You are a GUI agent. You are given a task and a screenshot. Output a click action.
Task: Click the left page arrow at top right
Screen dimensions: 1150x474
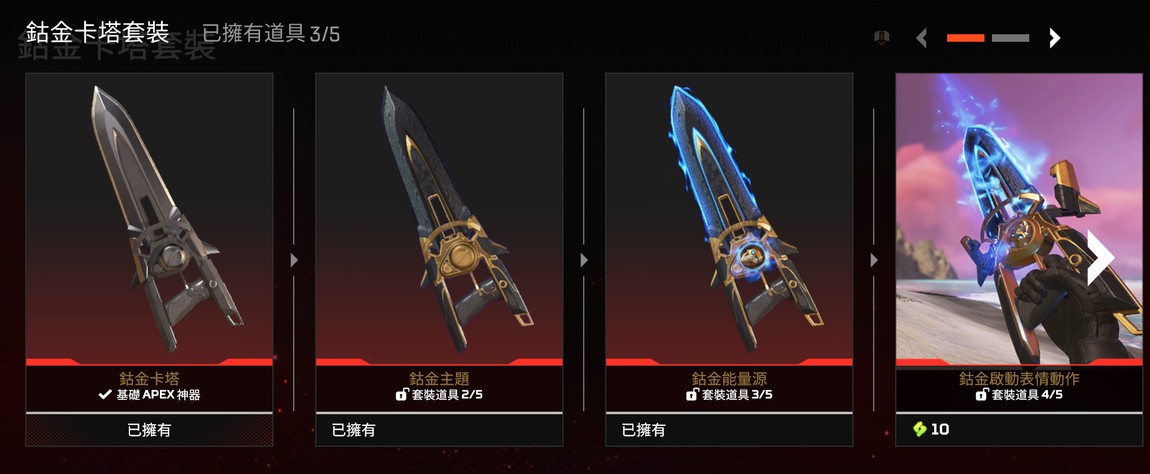tap(922, 38)
